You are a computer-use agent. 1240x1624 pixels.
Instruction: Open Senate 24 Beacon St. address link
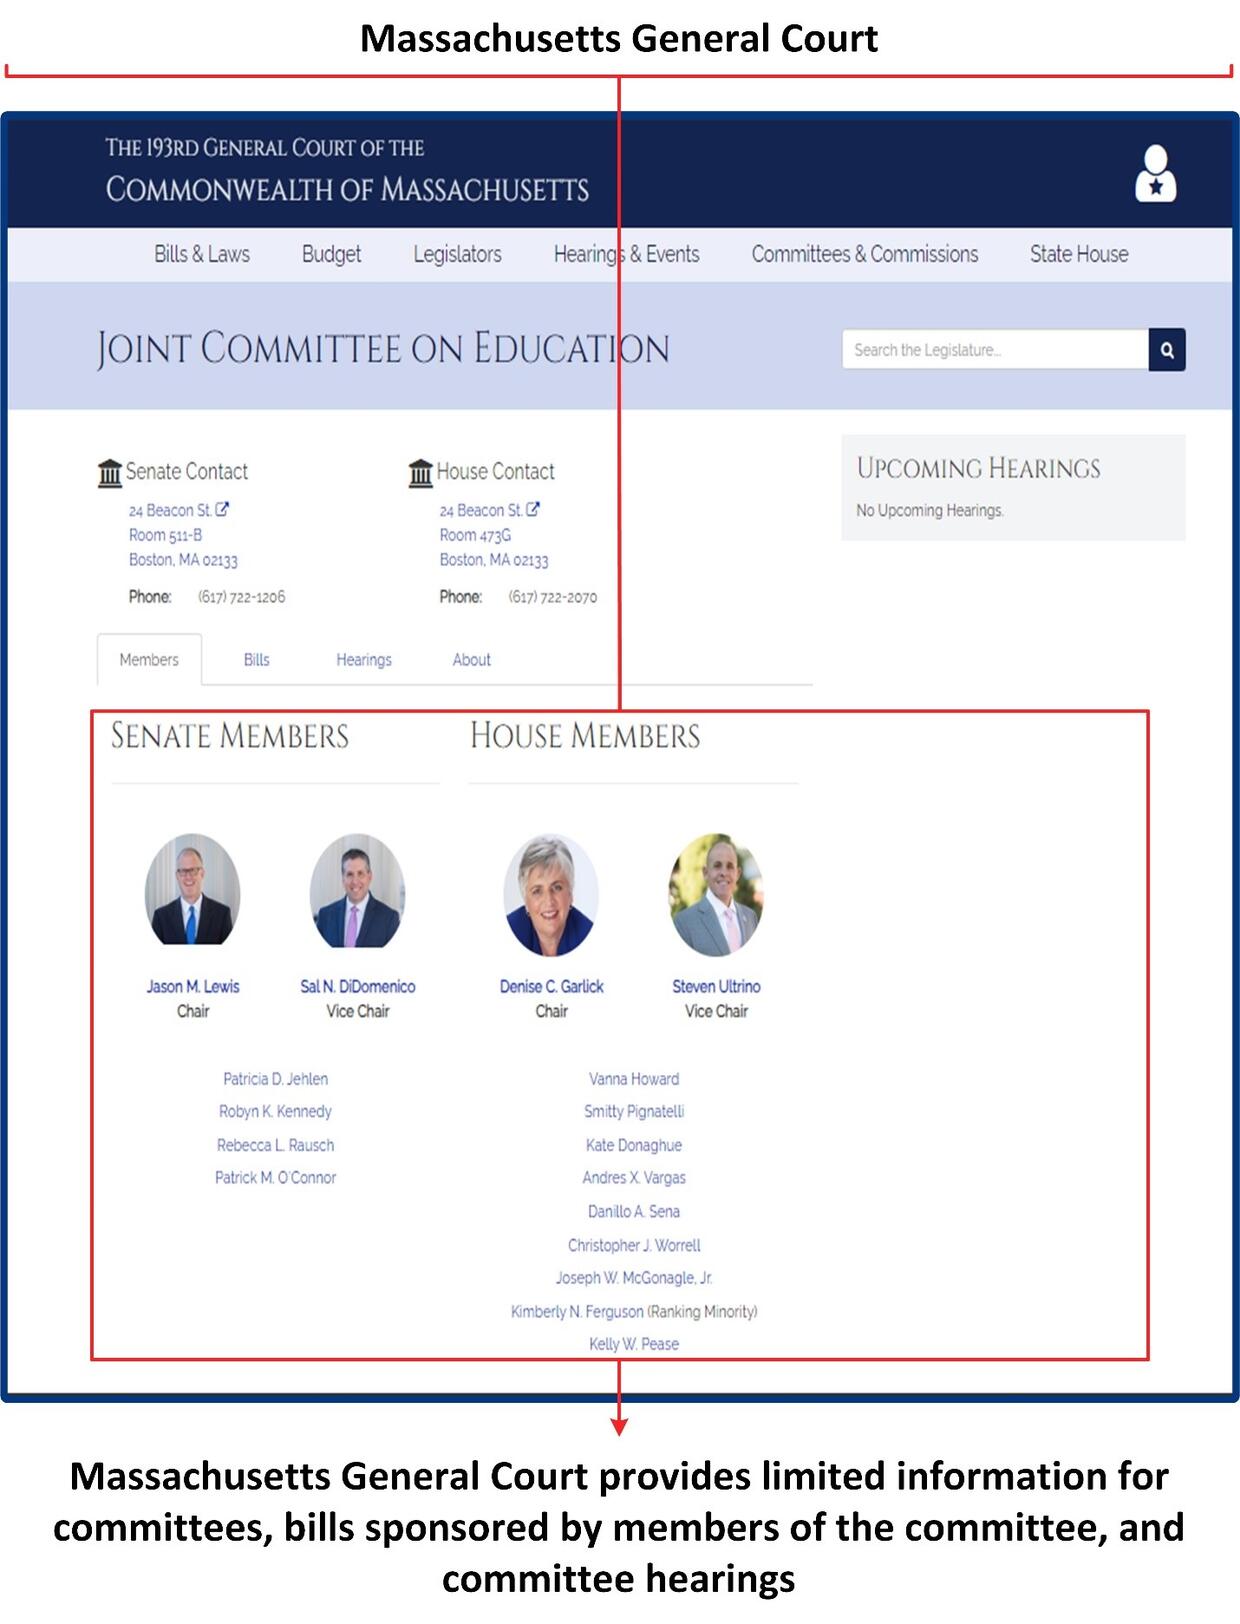170,510
